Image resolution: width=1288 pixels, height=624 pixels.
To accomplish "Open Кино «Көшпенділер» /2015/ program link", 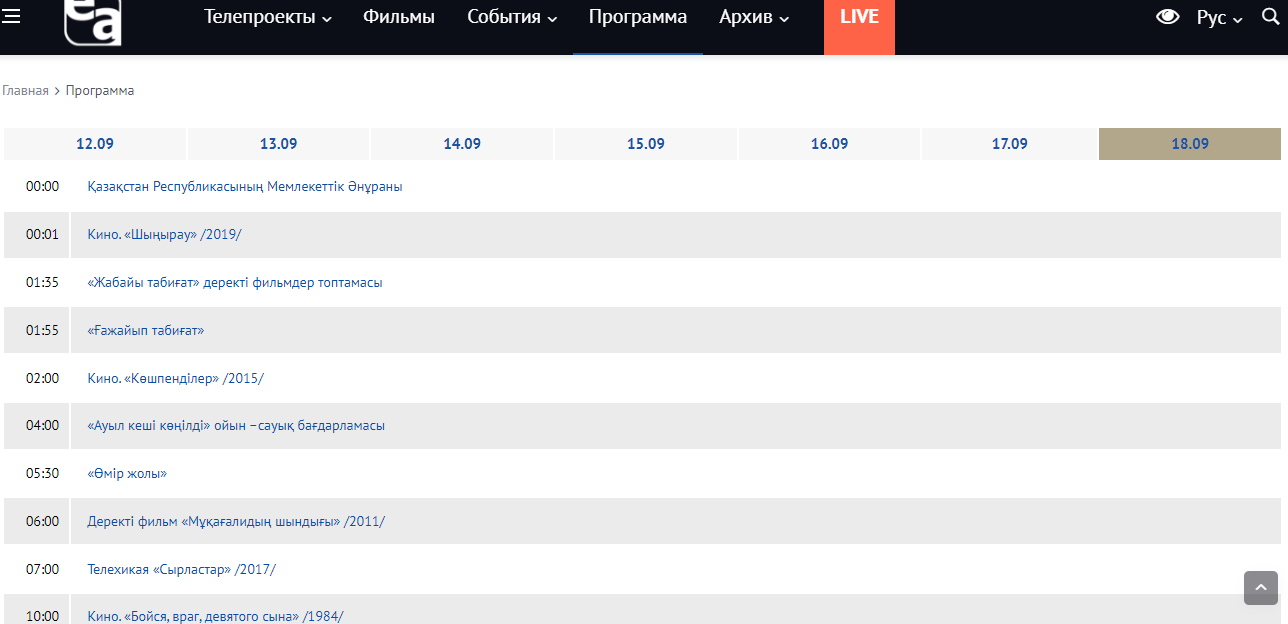I will coord(176,379).
